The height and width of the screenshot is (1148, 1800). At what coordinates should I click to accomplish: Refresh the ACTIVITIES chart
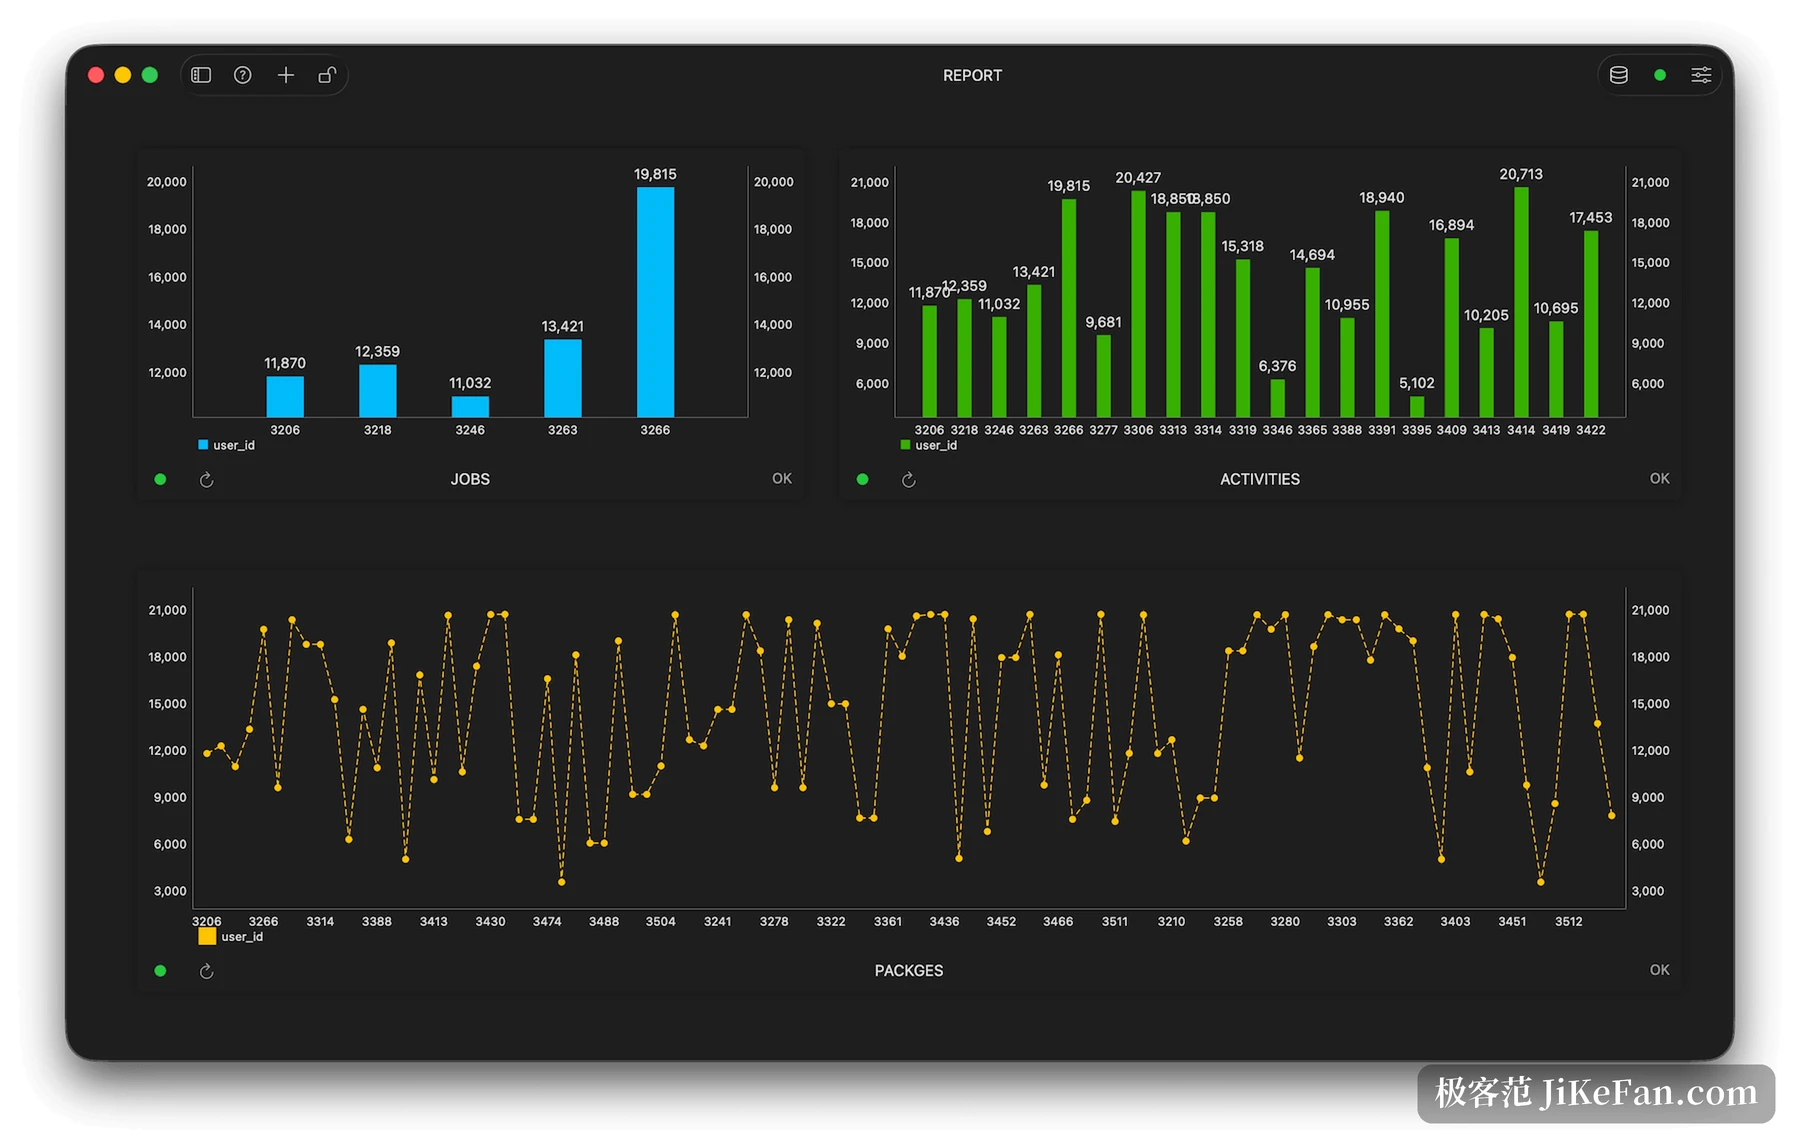(x=909, y=480)
